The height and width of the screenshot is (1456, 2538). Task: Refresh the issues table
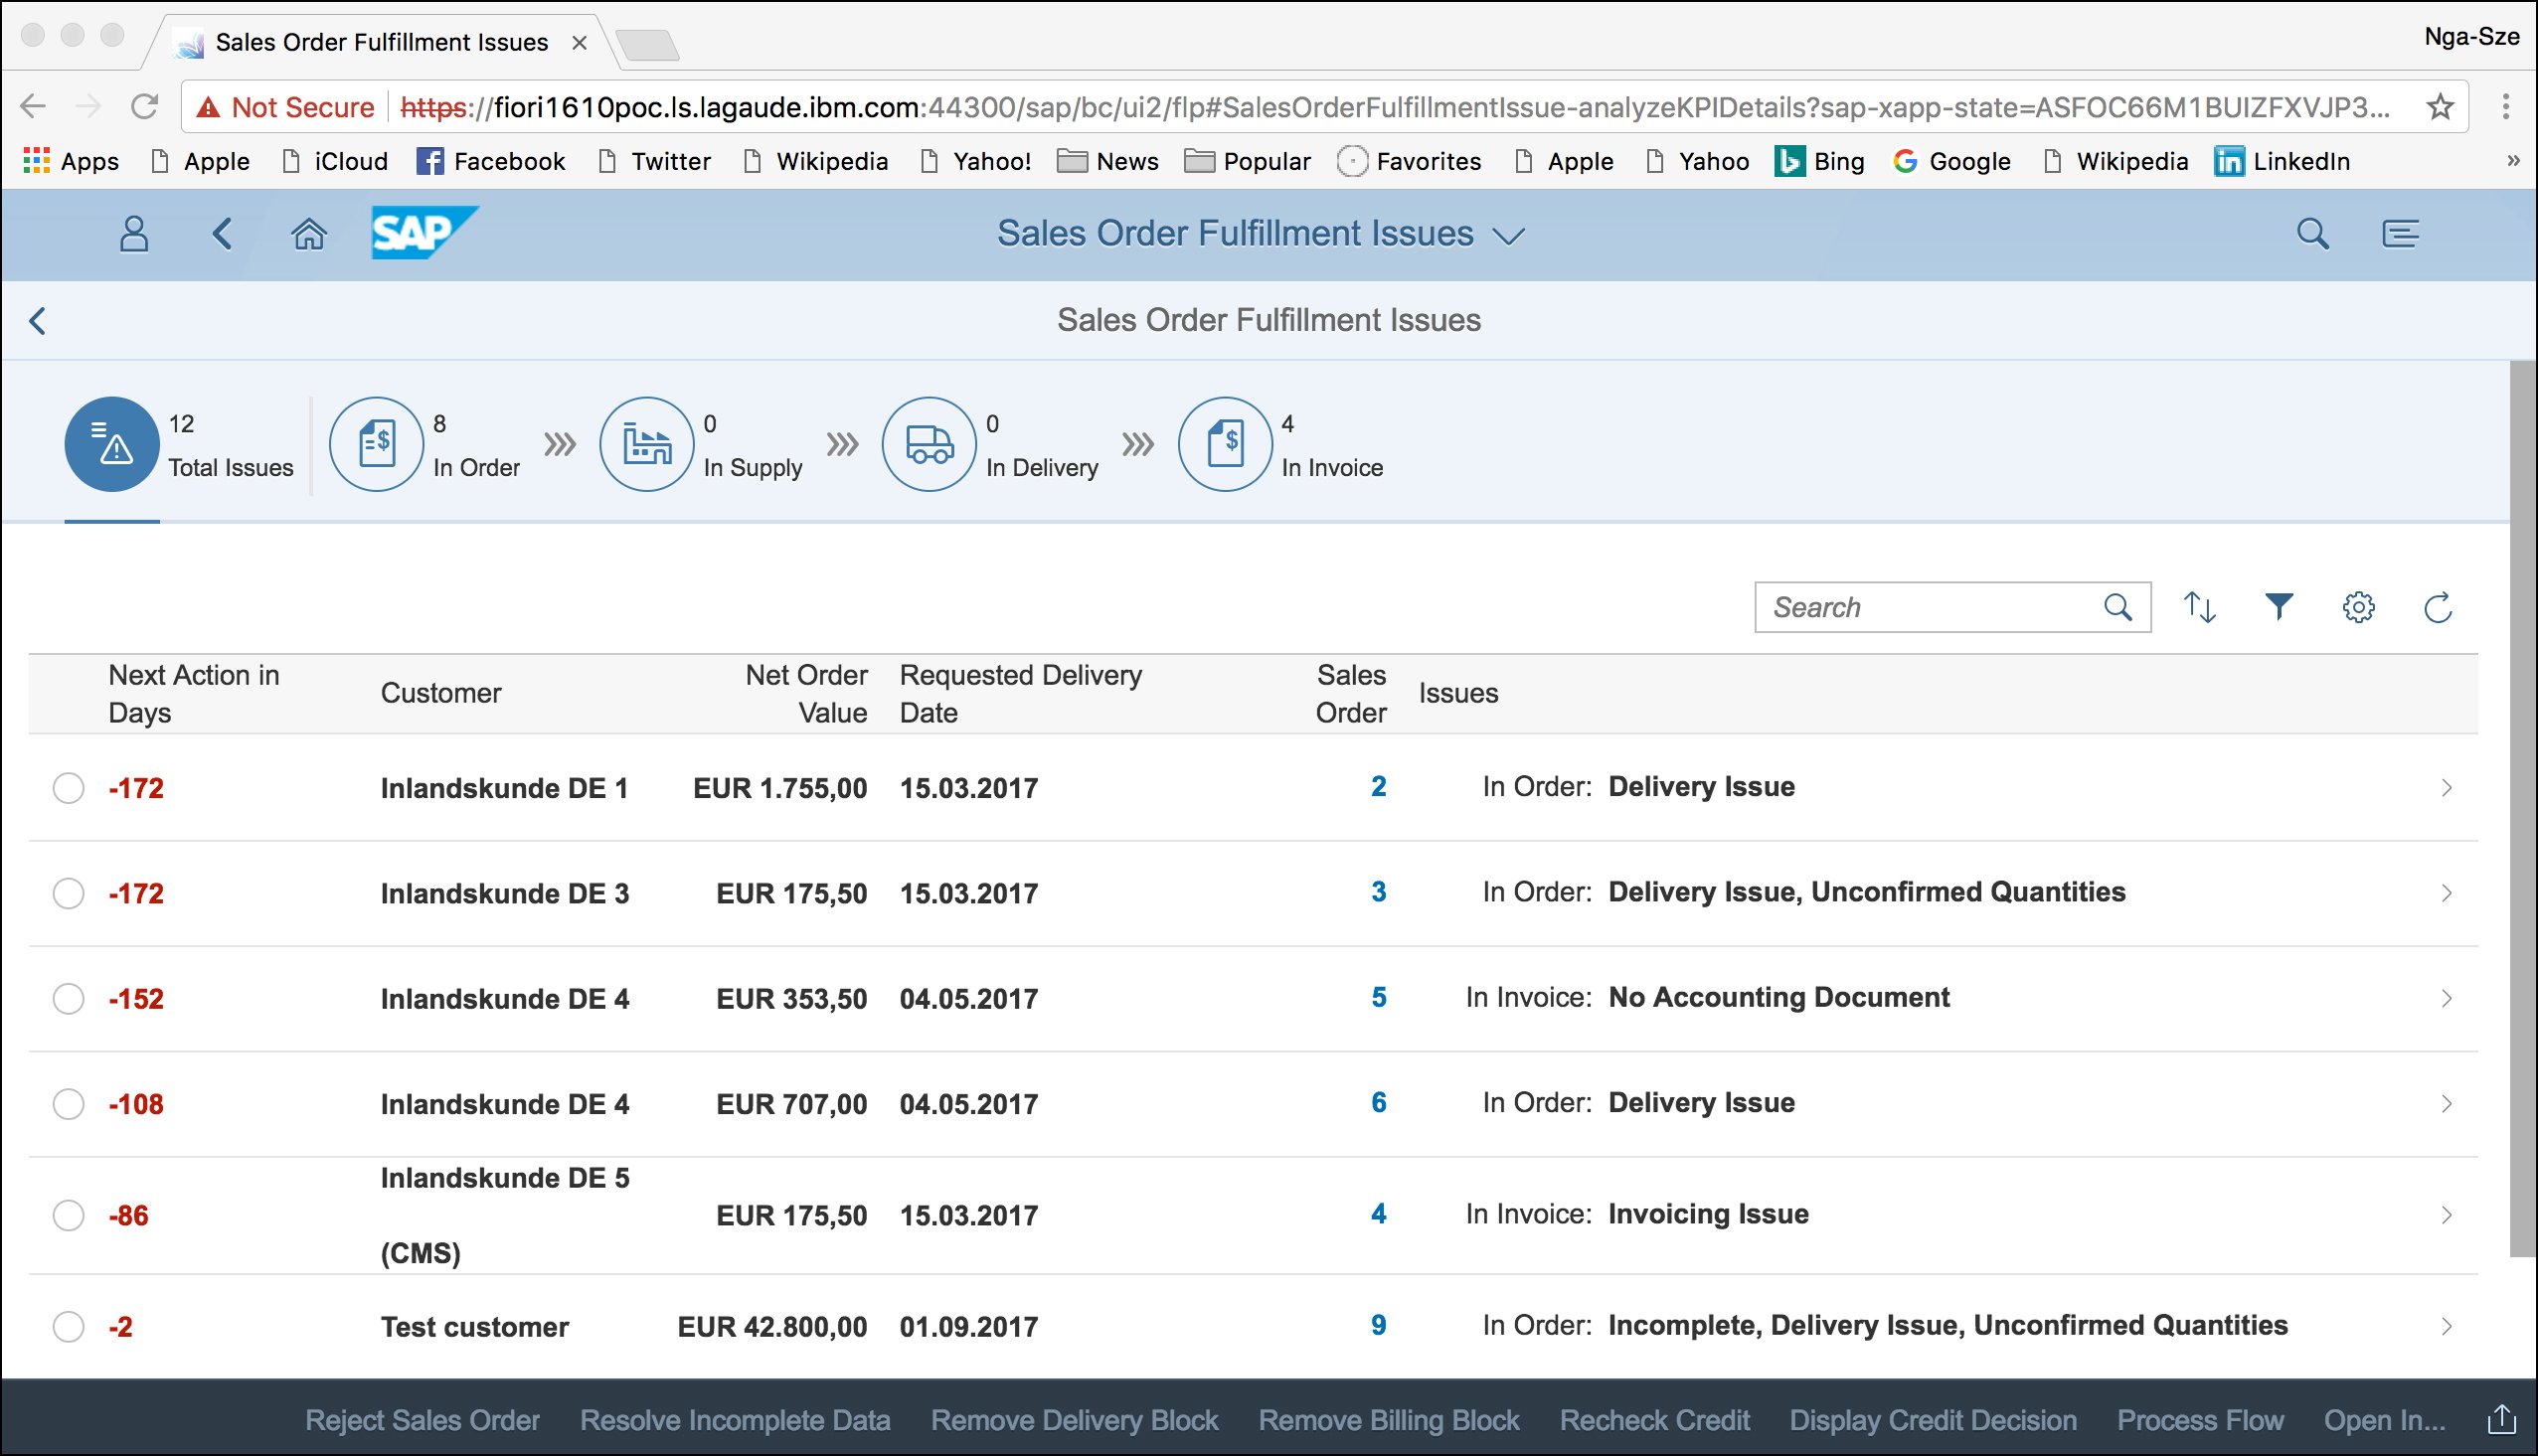pyautogui.click(x=2437, y=606)
